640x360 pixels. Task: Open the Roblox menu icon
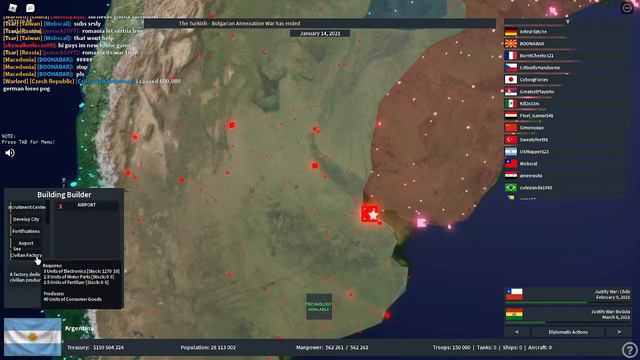pyautogui.click(x=13, y=7)
